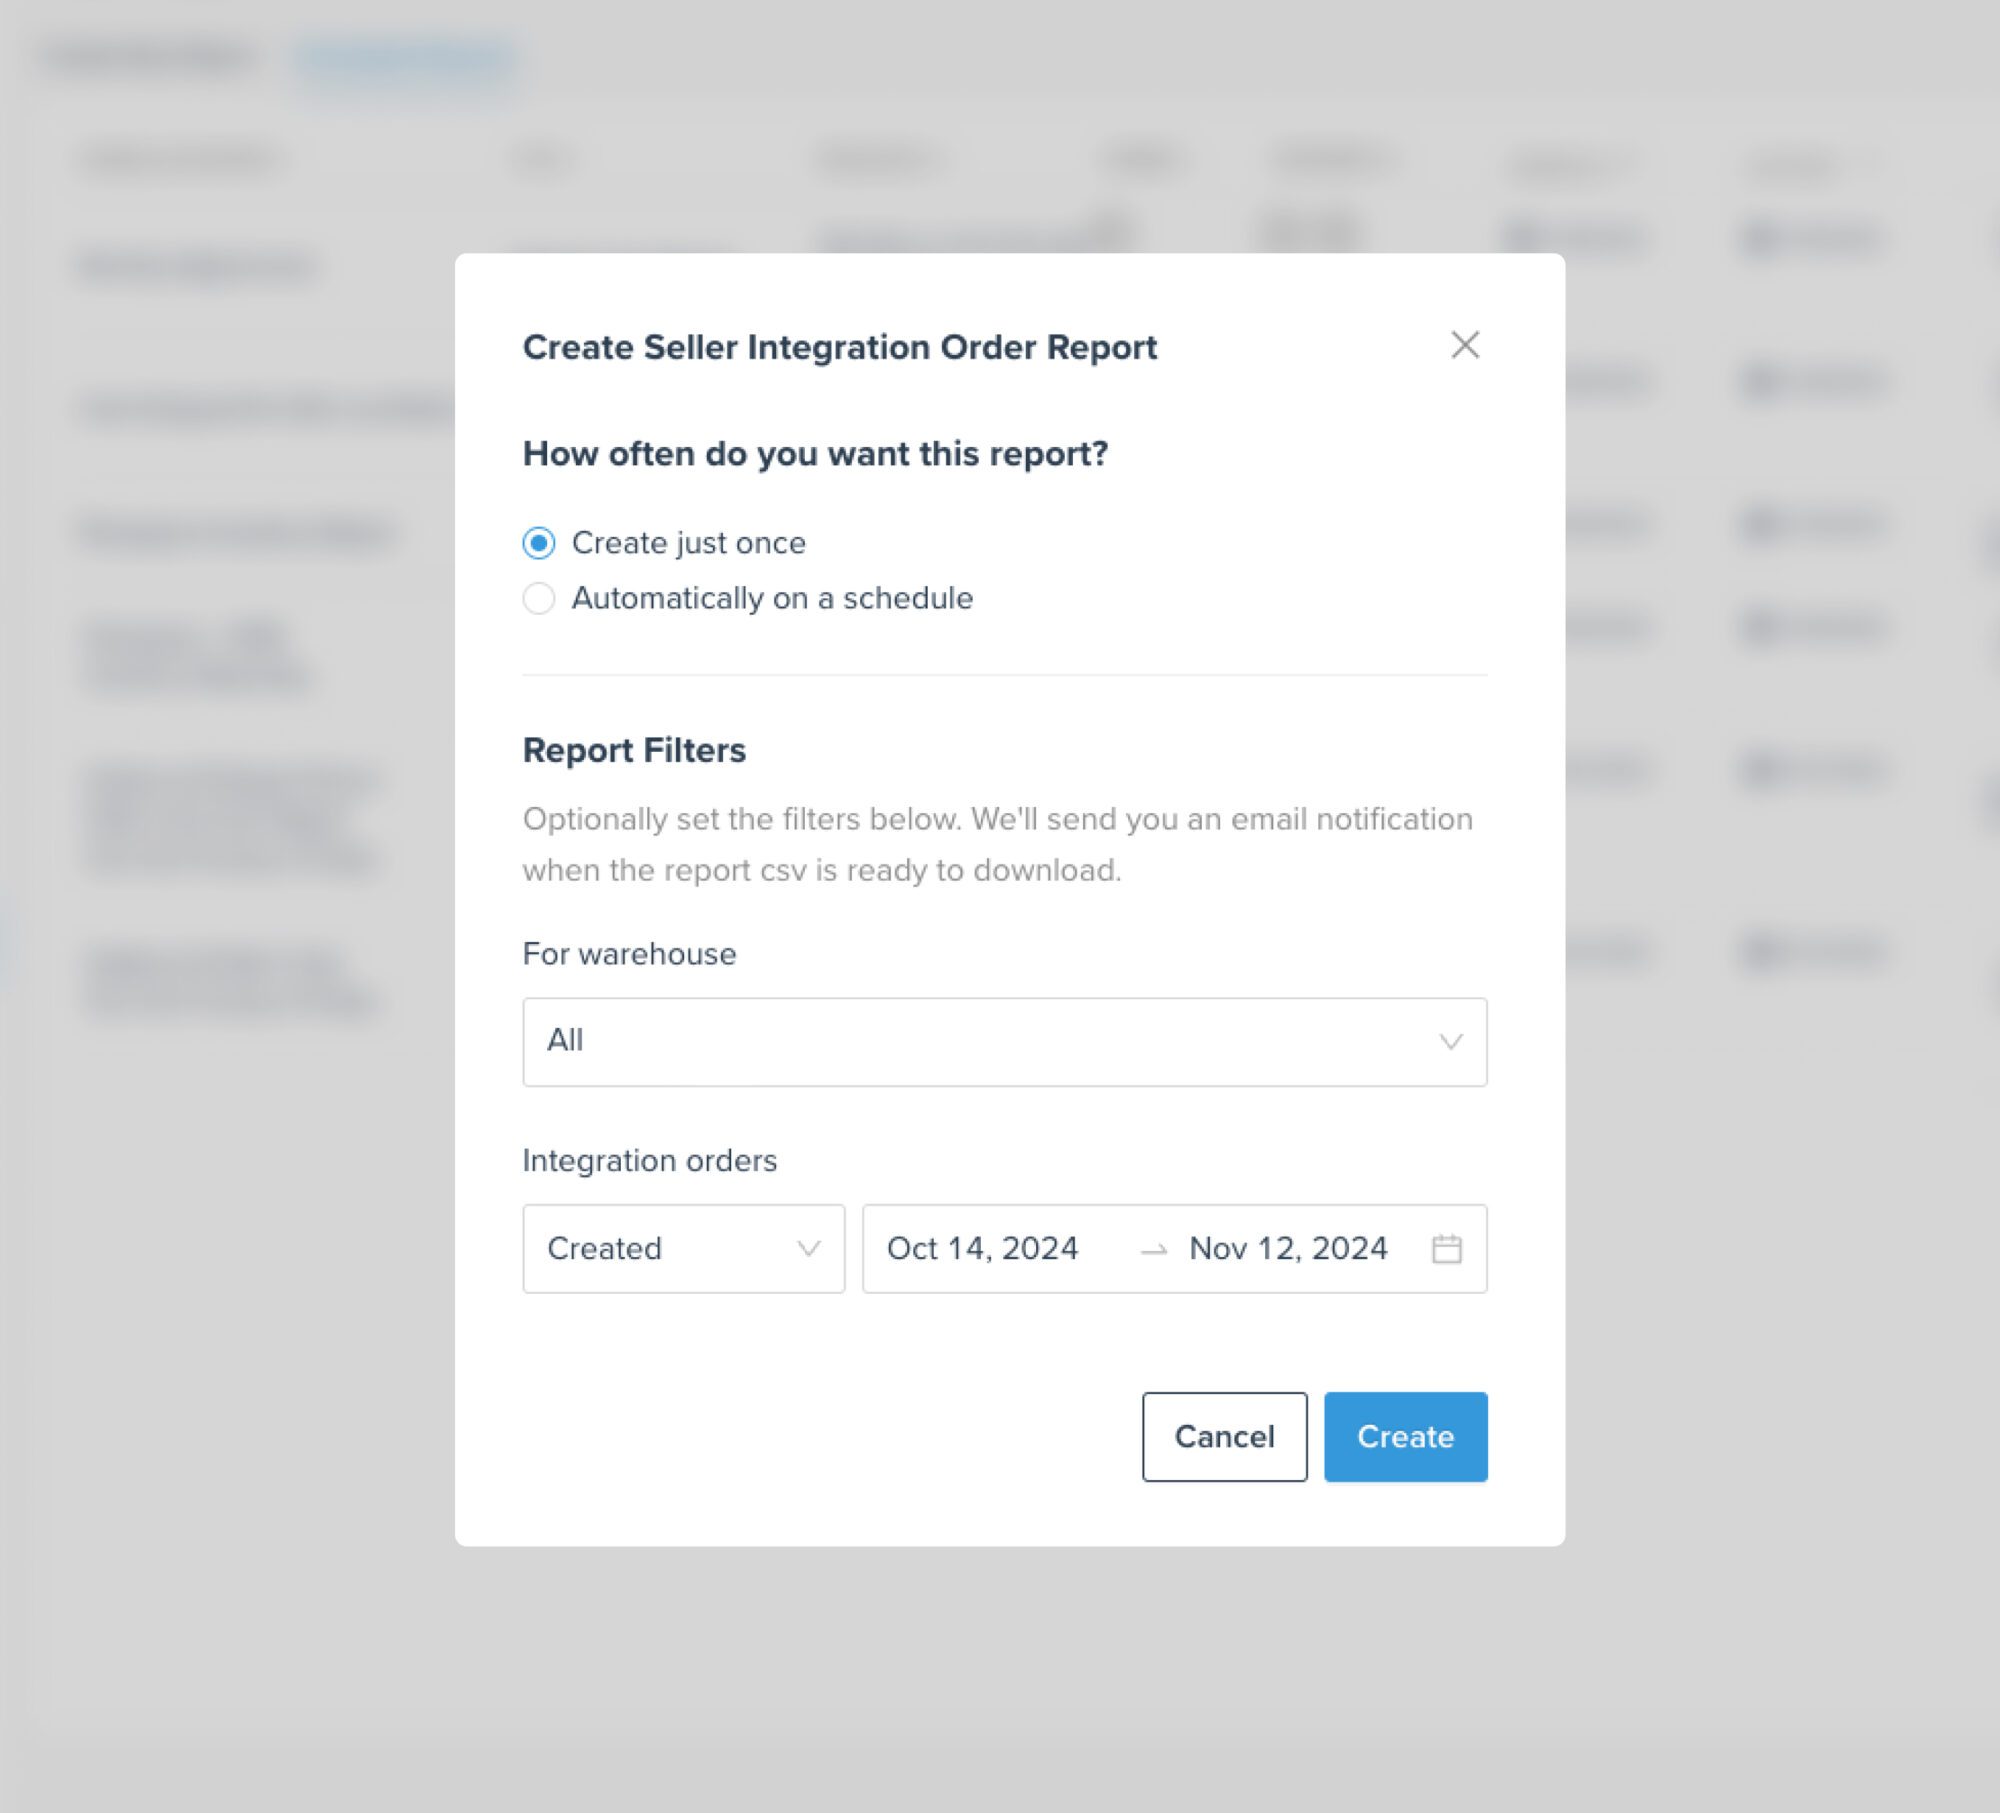Expand the "For warehouse" All dropdown
The height and width of the screenshot is (1813, 2000).
(1005, 1042)
